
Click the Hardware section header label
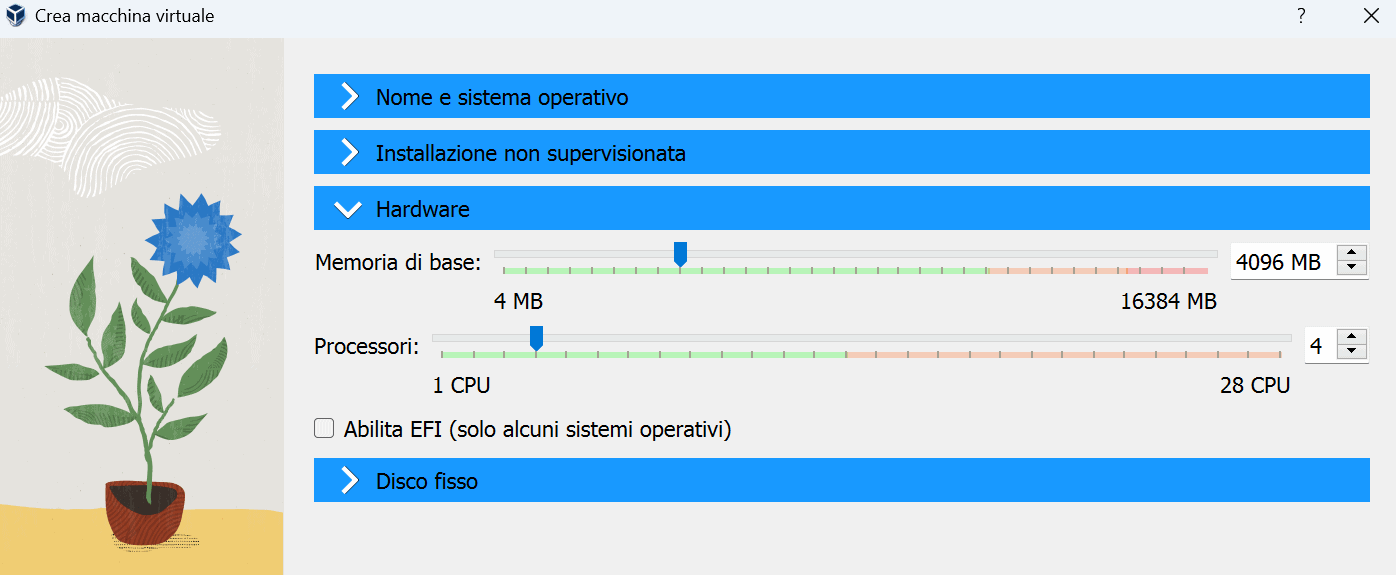422,209
